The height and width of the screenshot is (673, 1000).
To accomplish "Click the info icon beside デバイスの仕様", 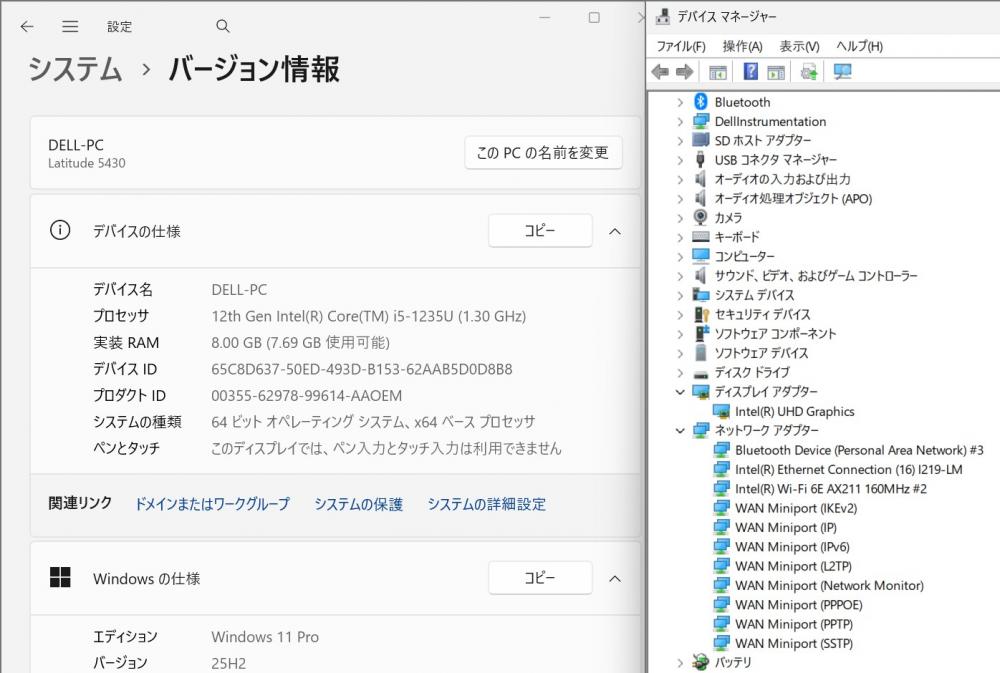I will [x=60, y=230].
